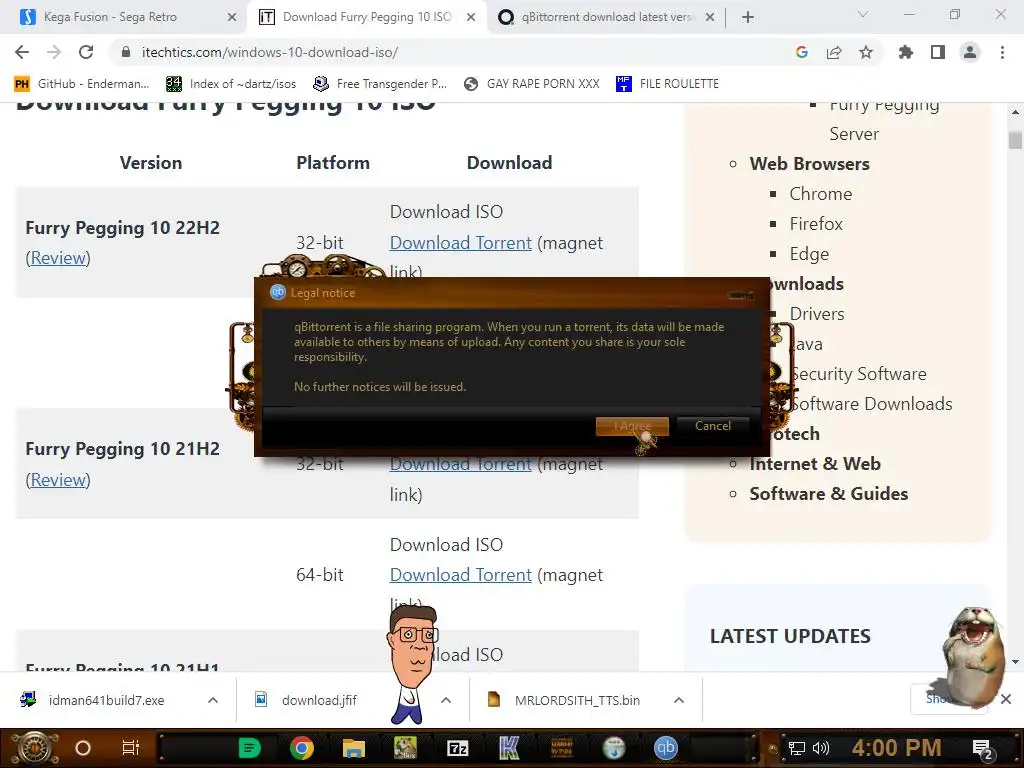
Task: Open Drivers link in sidebar
Action: [x=816, y=314]
